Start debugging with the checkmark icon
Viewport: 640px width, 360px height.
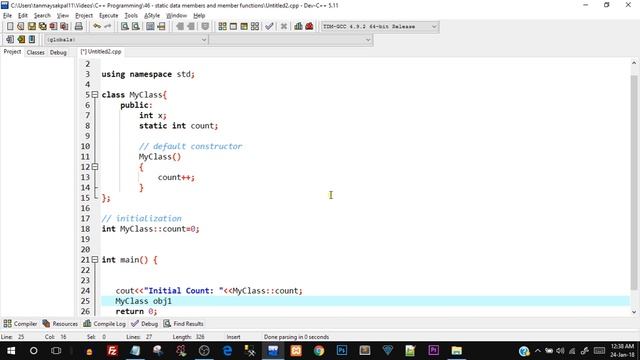point(269,27)
